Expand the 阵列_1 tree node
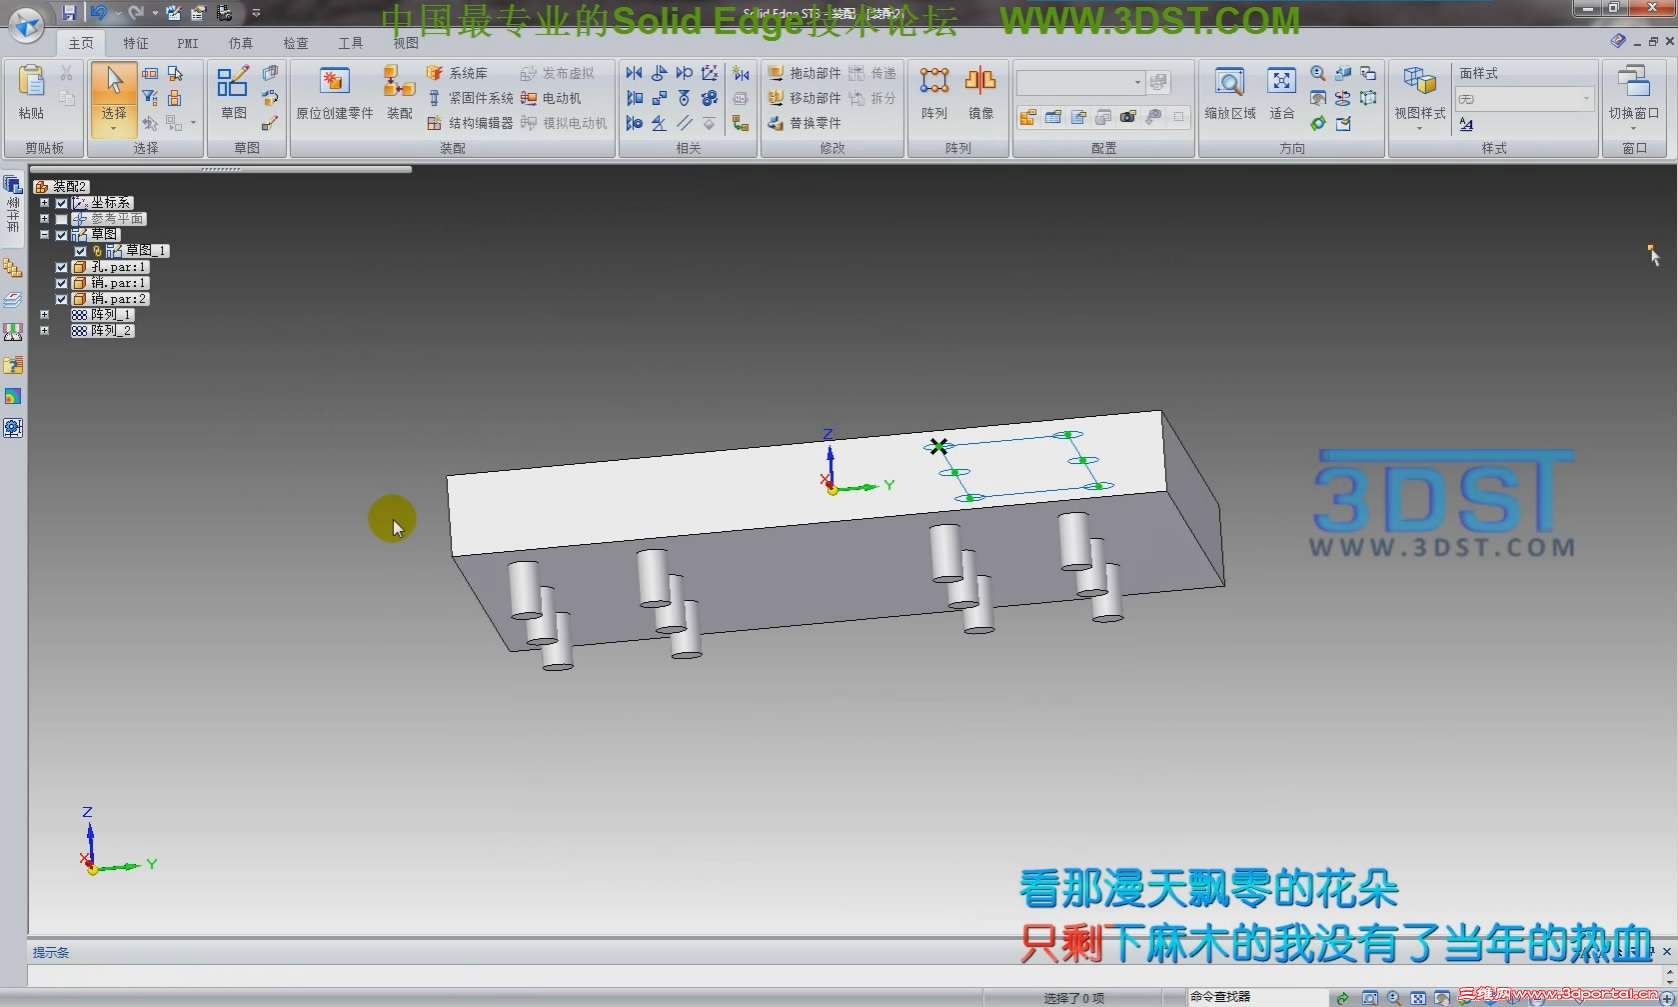 pos(44,315)
